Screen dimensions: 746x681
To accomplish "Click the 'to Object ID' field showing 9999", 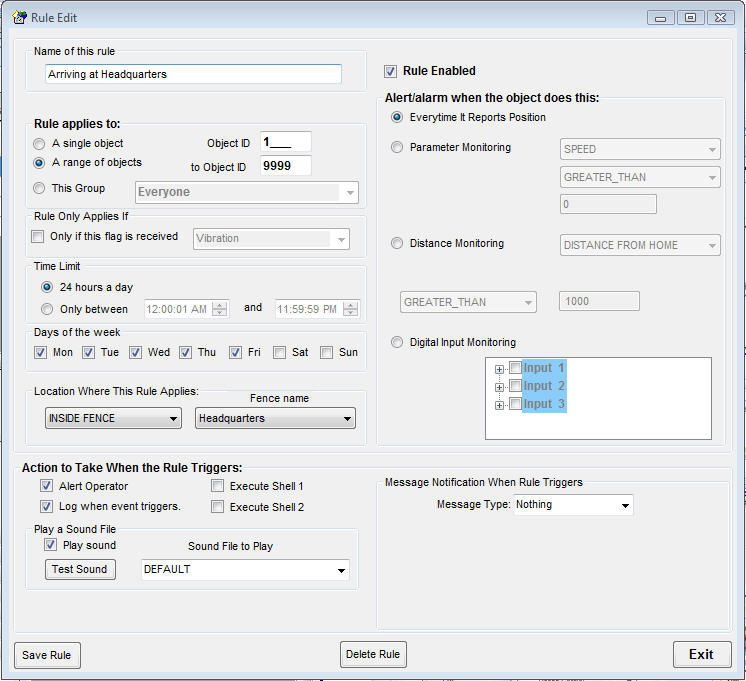I will (285, 166).
